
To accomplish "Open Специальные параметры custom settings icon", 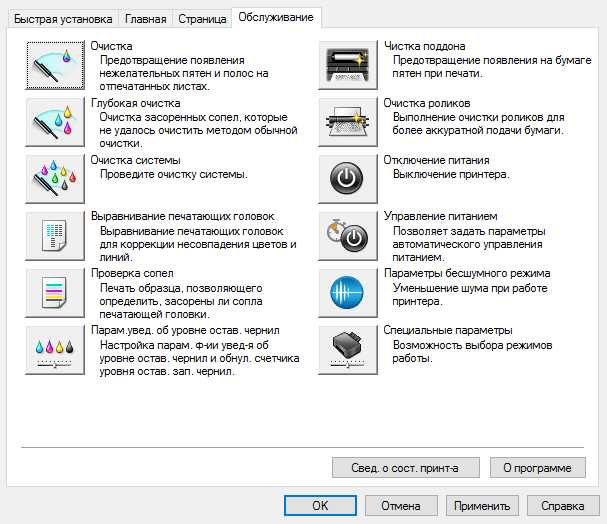I will [348, 349].
